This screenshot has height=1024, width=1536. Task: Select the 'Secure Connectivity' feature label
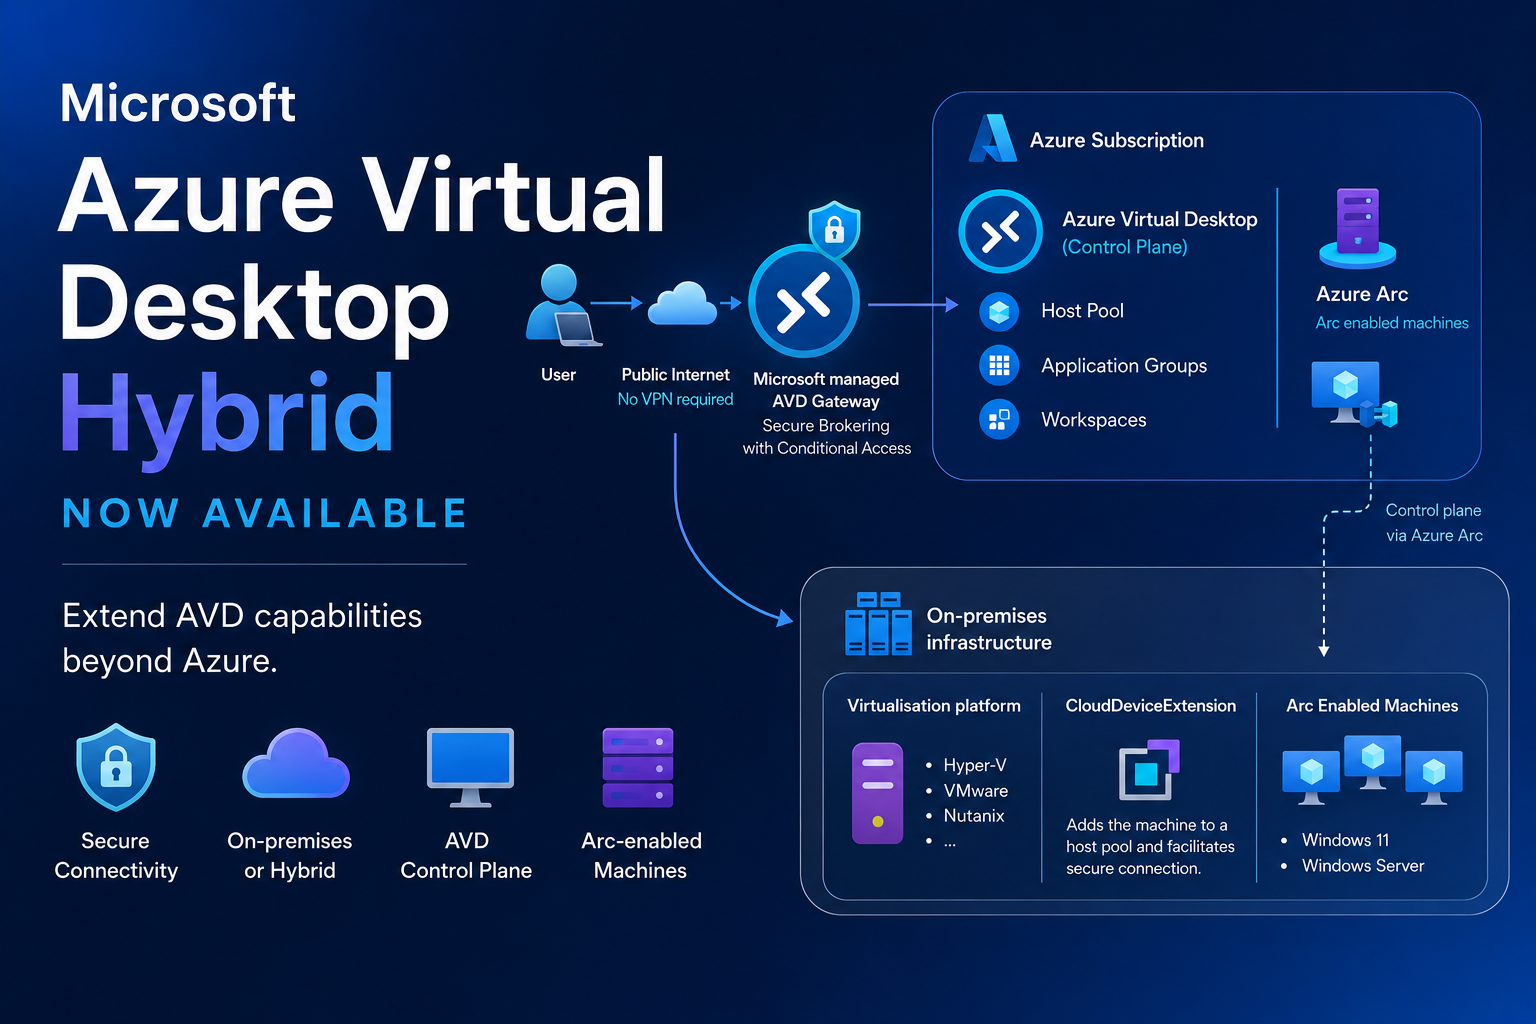(x=116, y=856)
